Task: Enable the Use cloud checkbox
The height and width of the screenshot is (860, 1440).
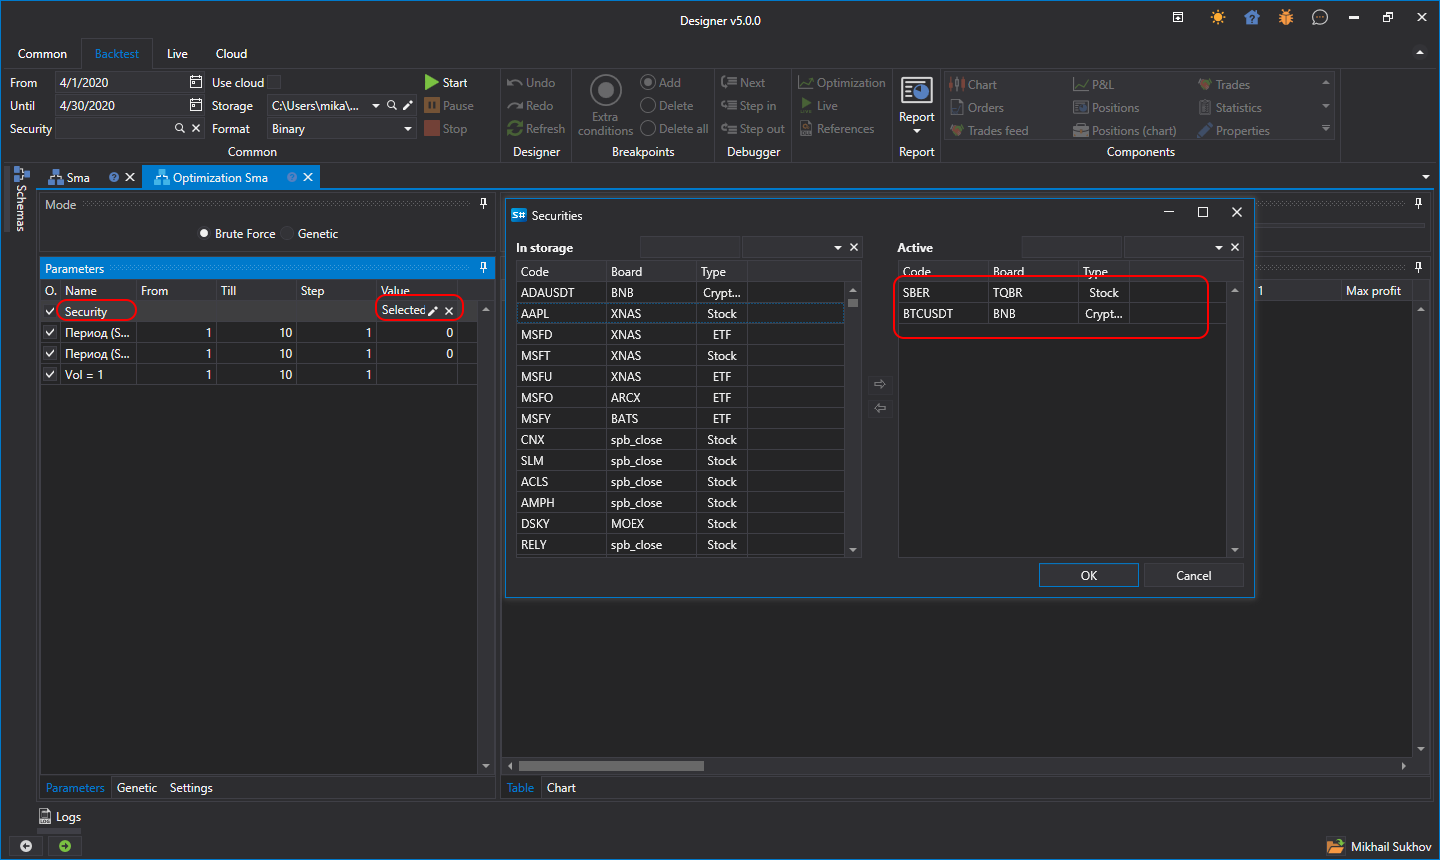Action: [x=274, y=82]
